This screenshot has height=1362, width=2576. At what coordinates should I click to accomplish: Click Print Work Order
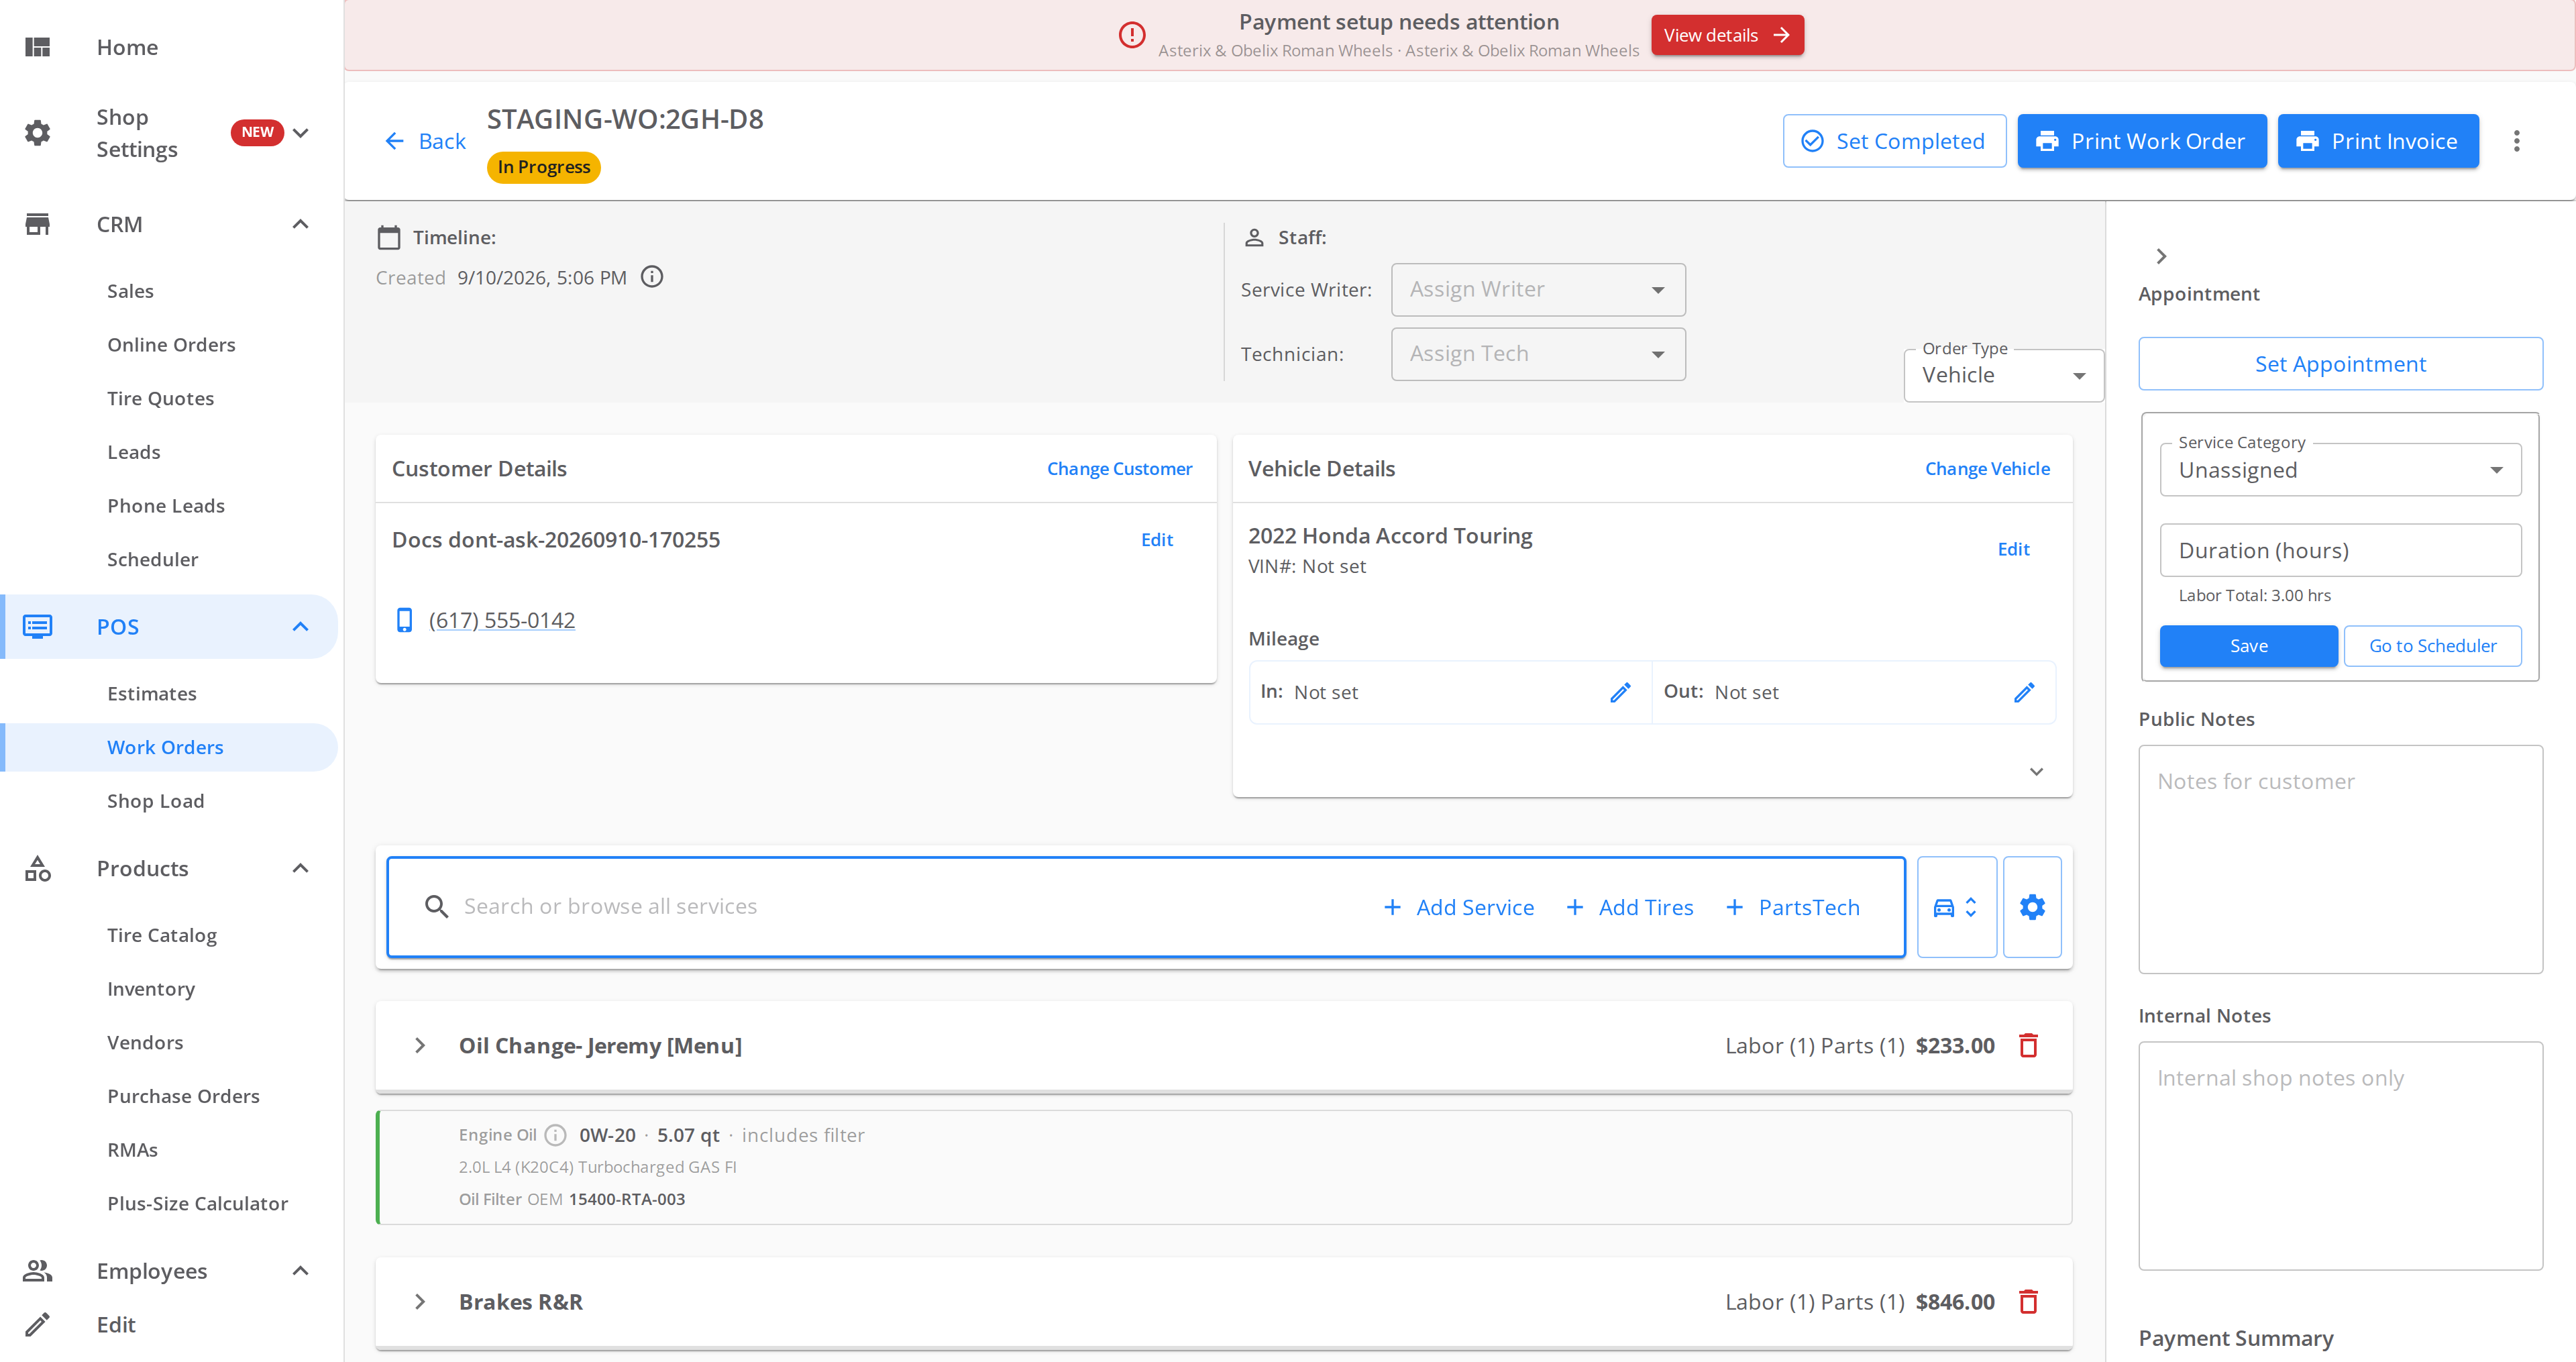pos(2142,141)
